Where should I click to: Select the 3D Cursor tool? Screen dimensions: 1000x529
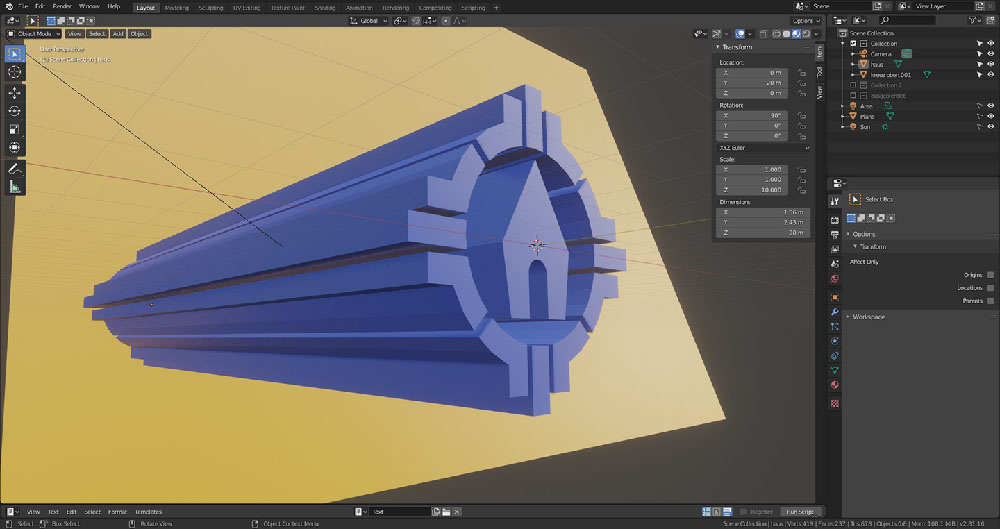pos(15,72)
